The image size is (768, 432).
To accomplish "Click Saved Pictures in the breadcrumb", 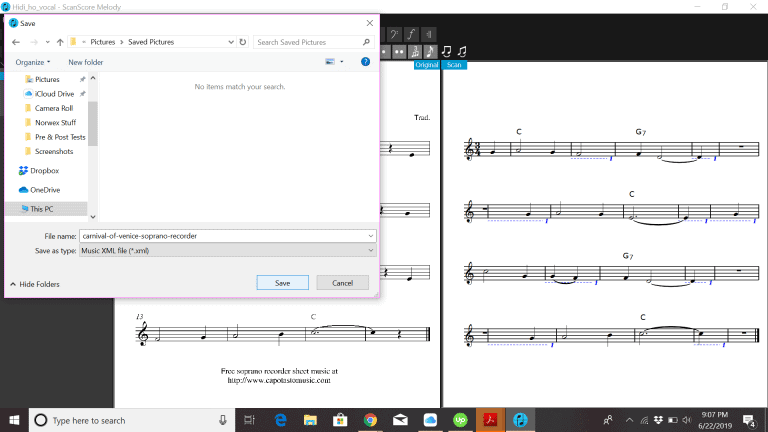I will [x=151, y=42].
